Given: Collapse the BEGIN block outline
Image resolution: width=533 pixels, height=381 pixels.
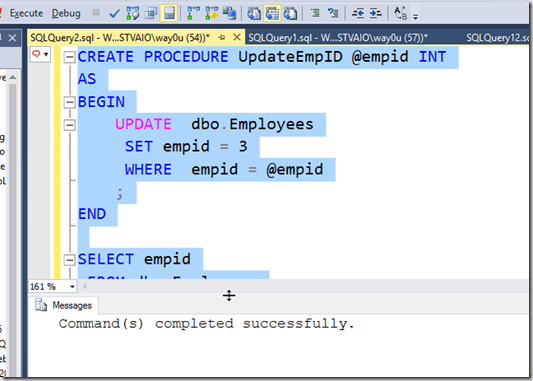Looking at the screenshot, I should pyautogui.click(x=69, y=102).
